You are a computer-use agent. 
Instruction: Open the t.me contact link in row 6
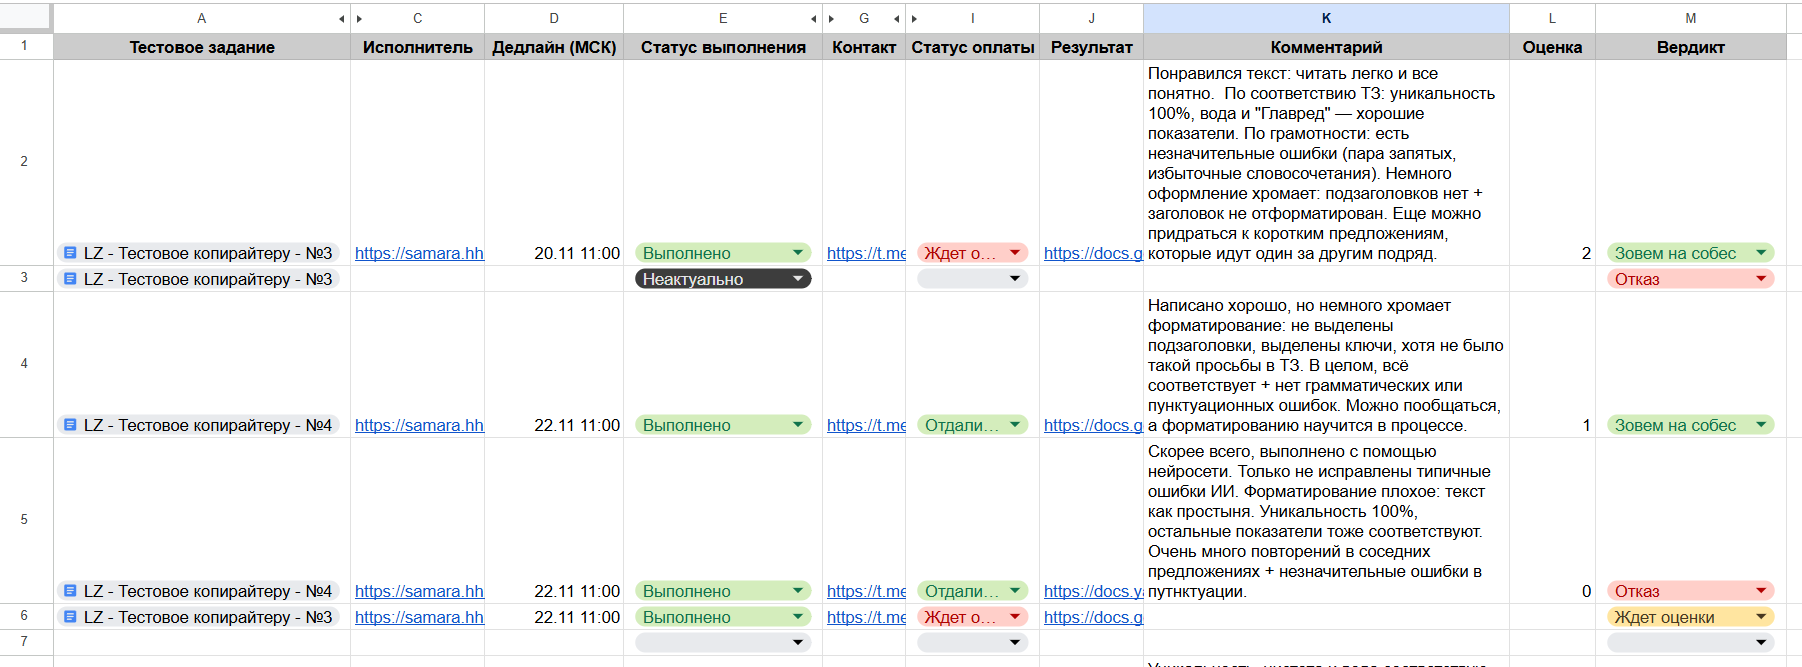tap(865, 617)
